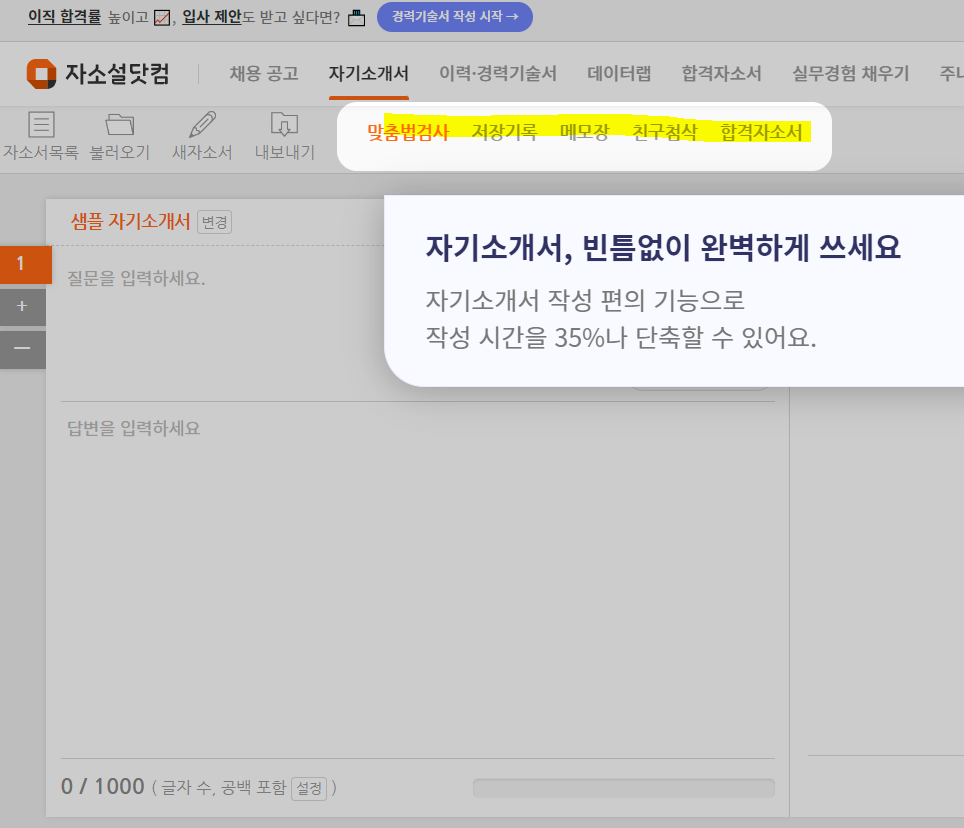Add a question with plus button
Screen dimensions: 964x828
coord(22,306)
